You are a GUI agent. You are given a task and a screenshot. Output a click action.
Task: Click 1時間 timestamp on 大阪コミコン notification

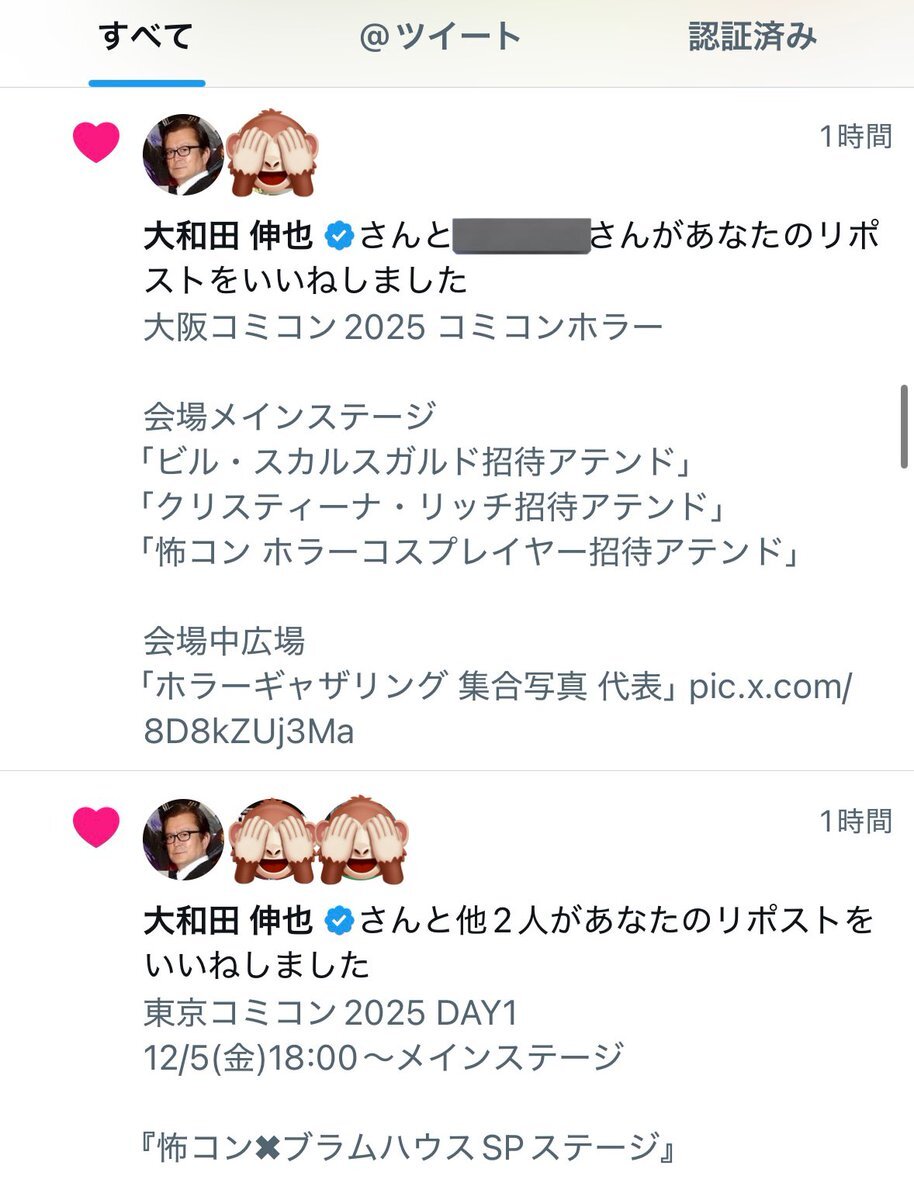pyautogui.click(x=855, y=137)
